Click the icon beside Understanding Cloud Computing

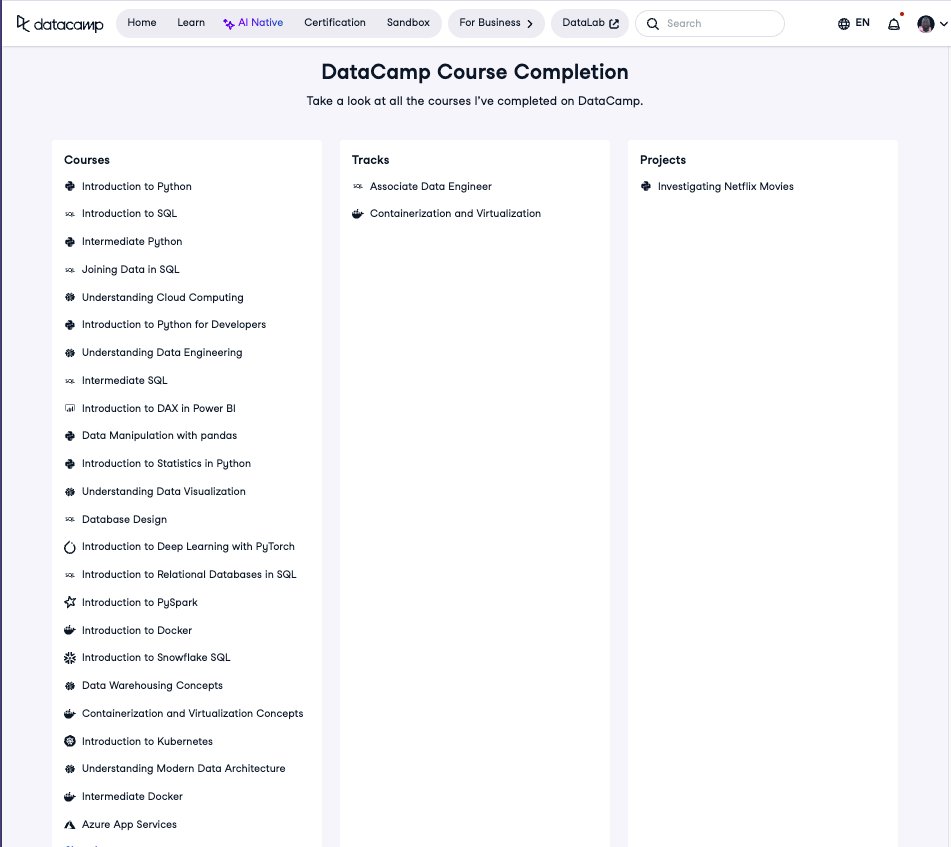(x=70, y=297)
